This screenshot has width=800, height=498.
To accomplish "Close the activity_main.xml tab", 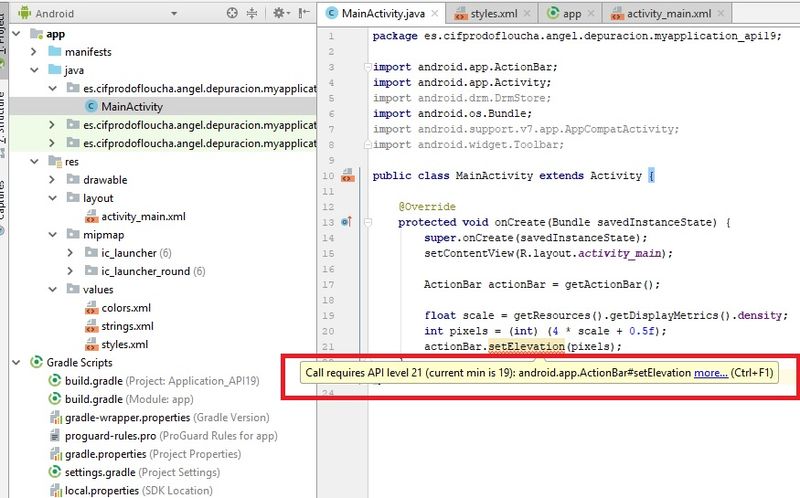I will 720,14.
